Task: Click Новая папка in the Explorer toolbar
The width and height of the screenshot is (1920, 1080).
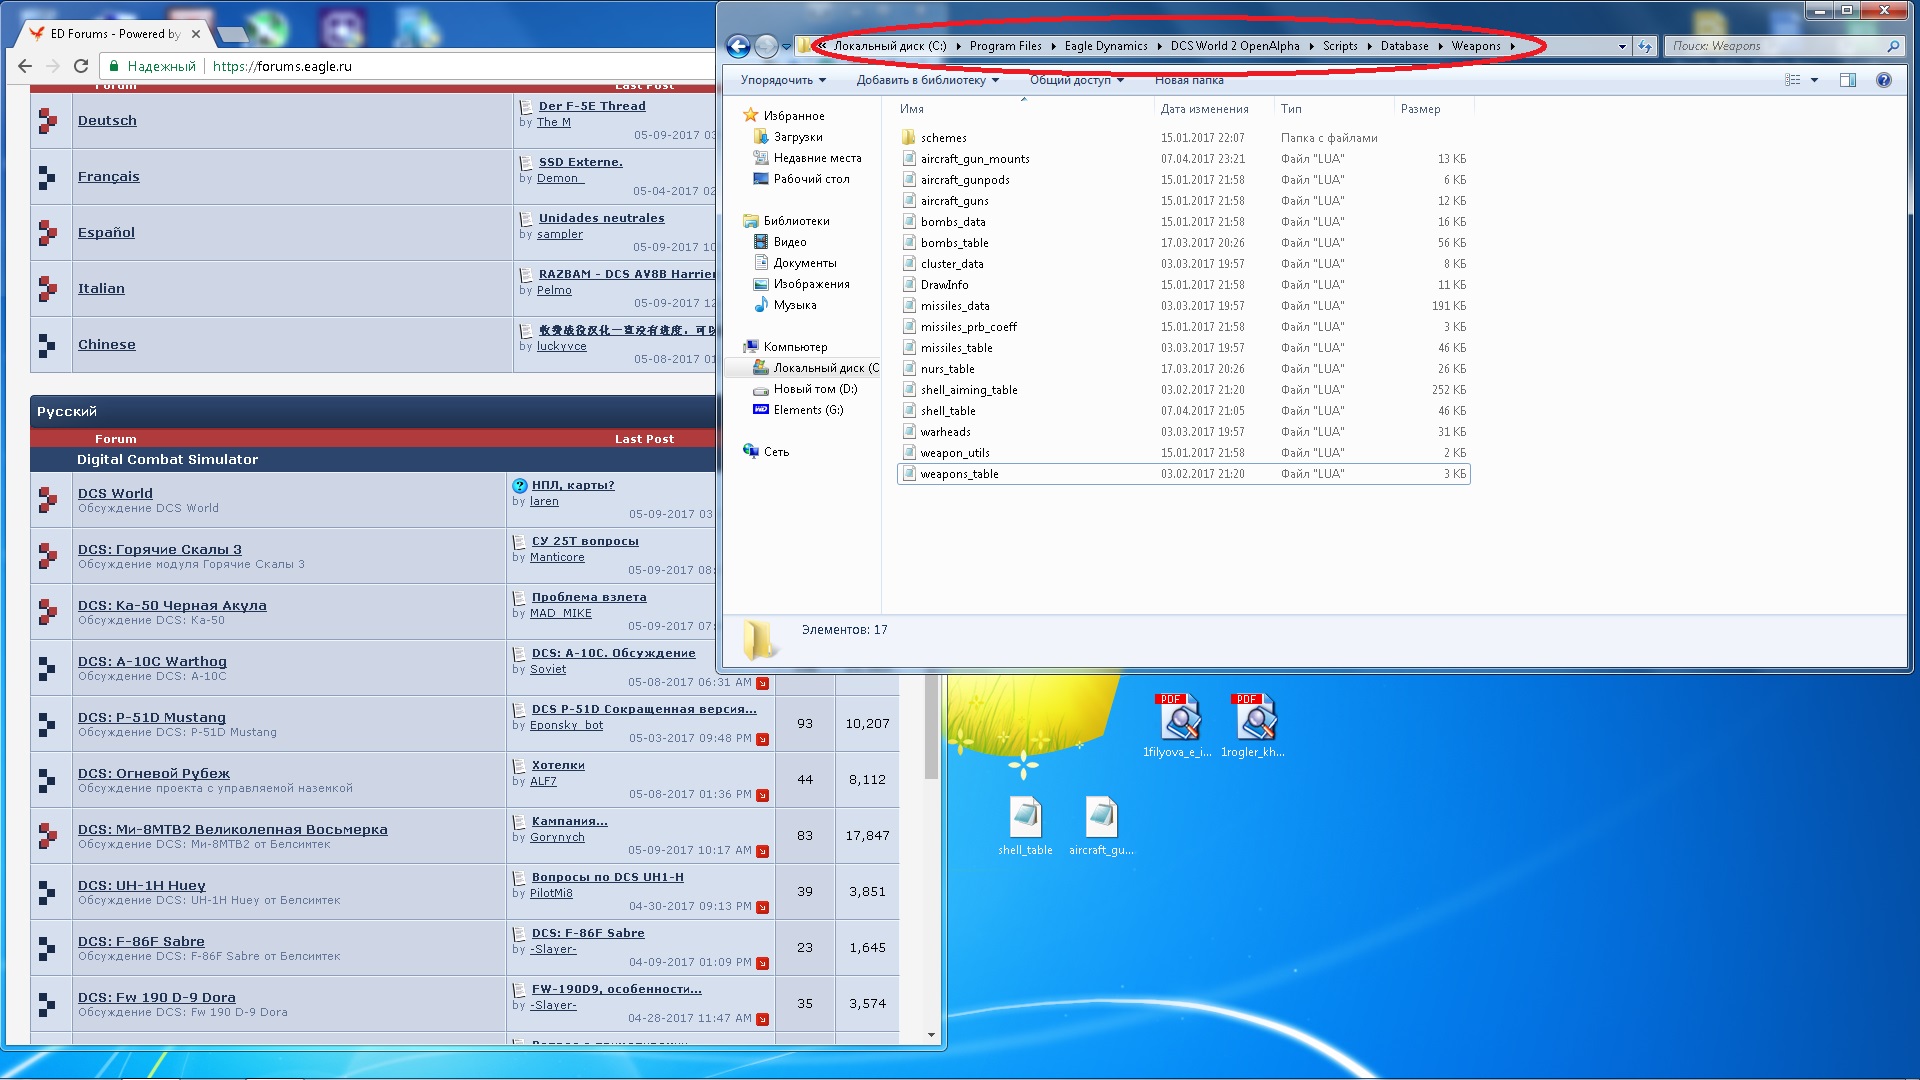Action: tap(1189, 80)
